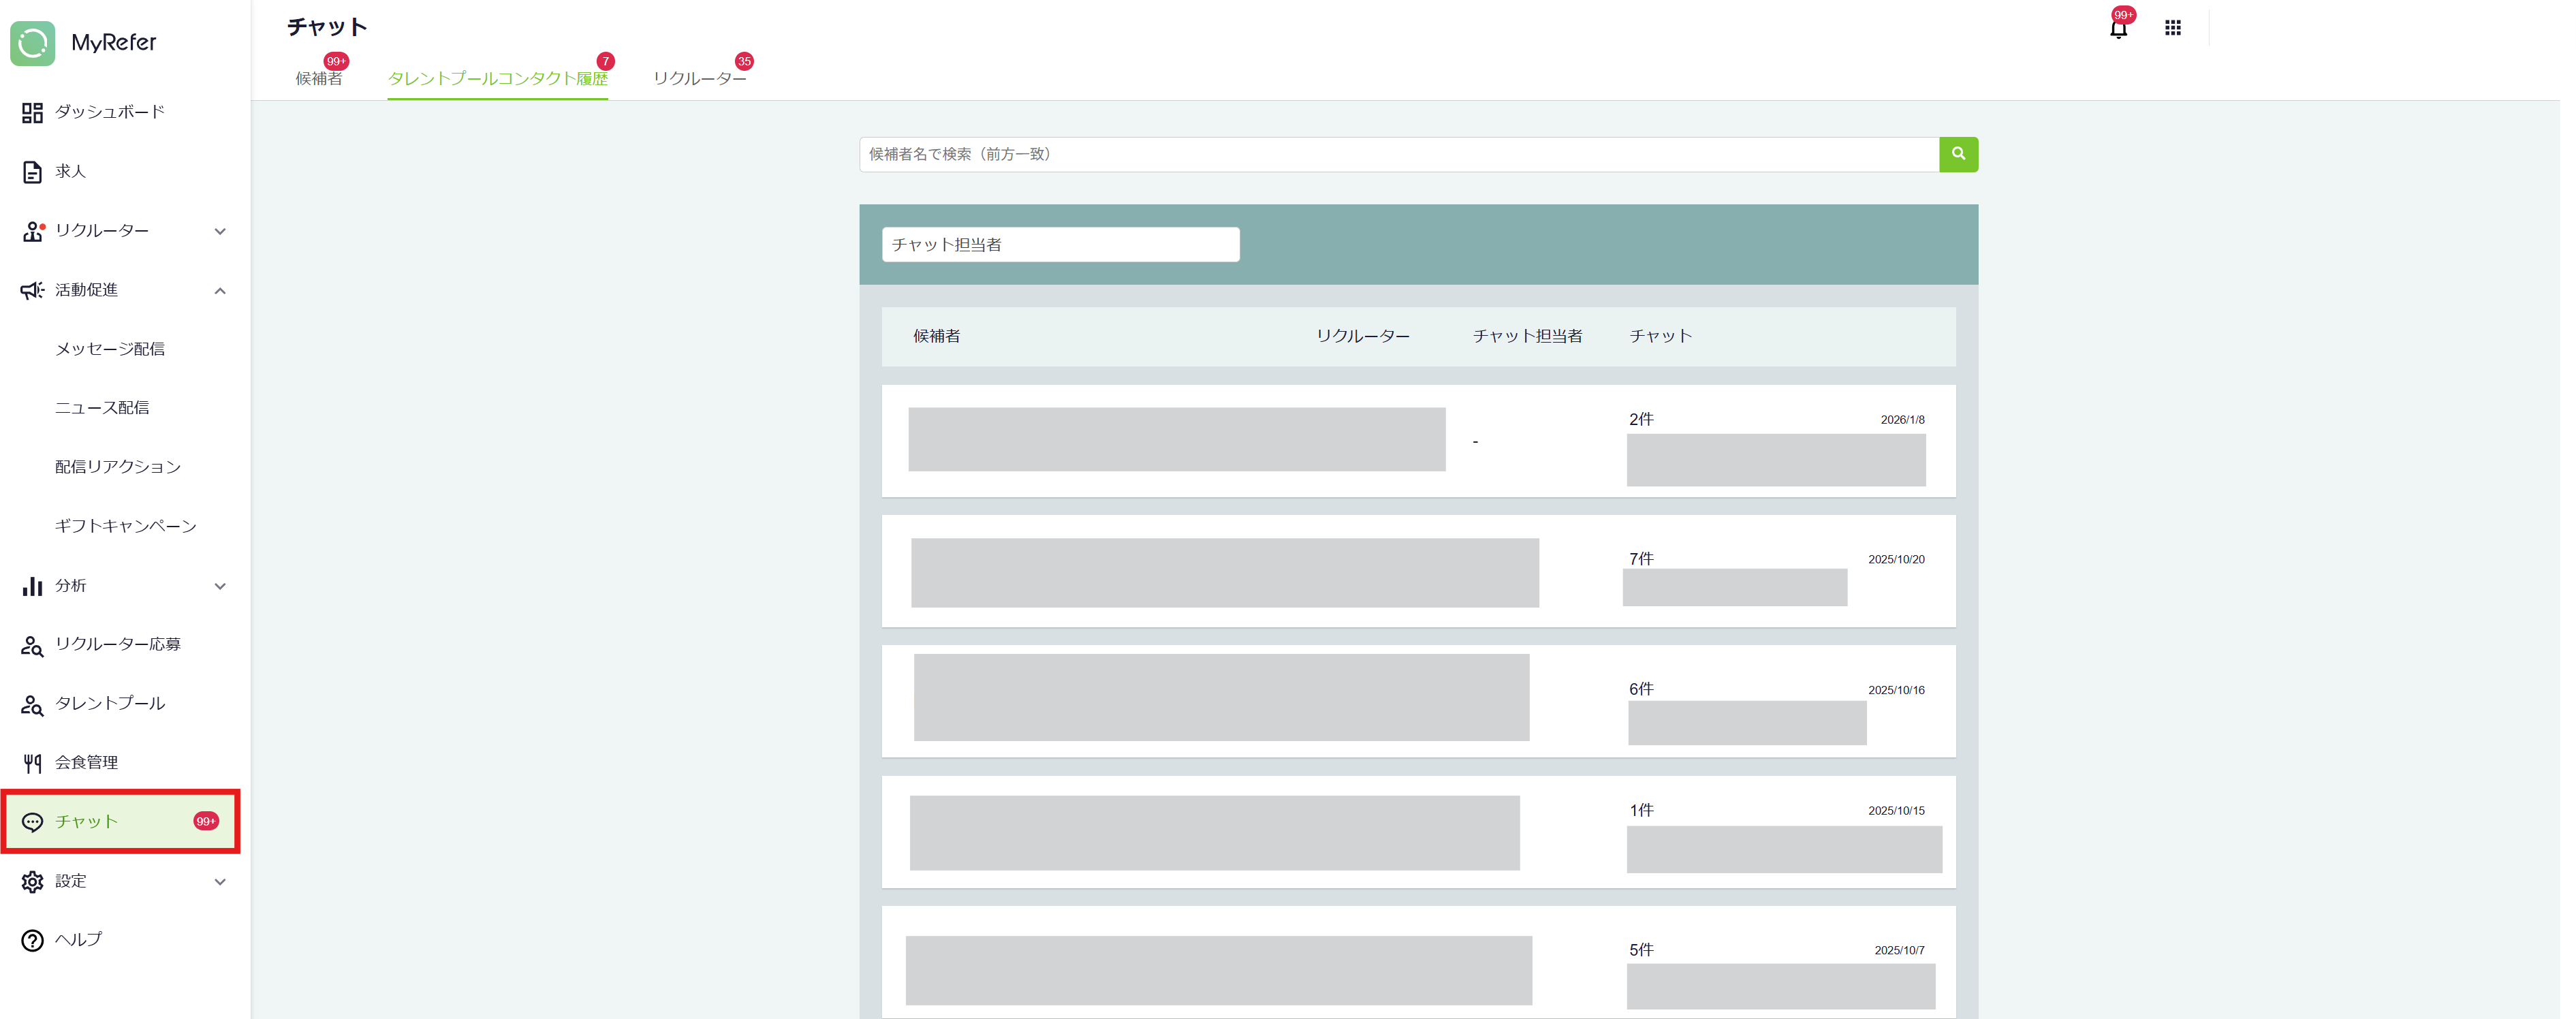Screen dimensions: 2576x1019
Task: Collapse the 活動促進 sidebar section
Action: pyautogui.click(x=220, y=291)
